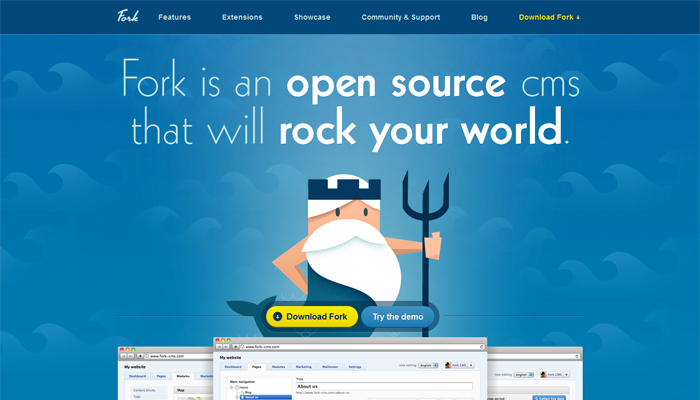Click the Fork CMS user menu in right screenshot
This screenshot has height=400, width=700.
[x=555, y=375]
